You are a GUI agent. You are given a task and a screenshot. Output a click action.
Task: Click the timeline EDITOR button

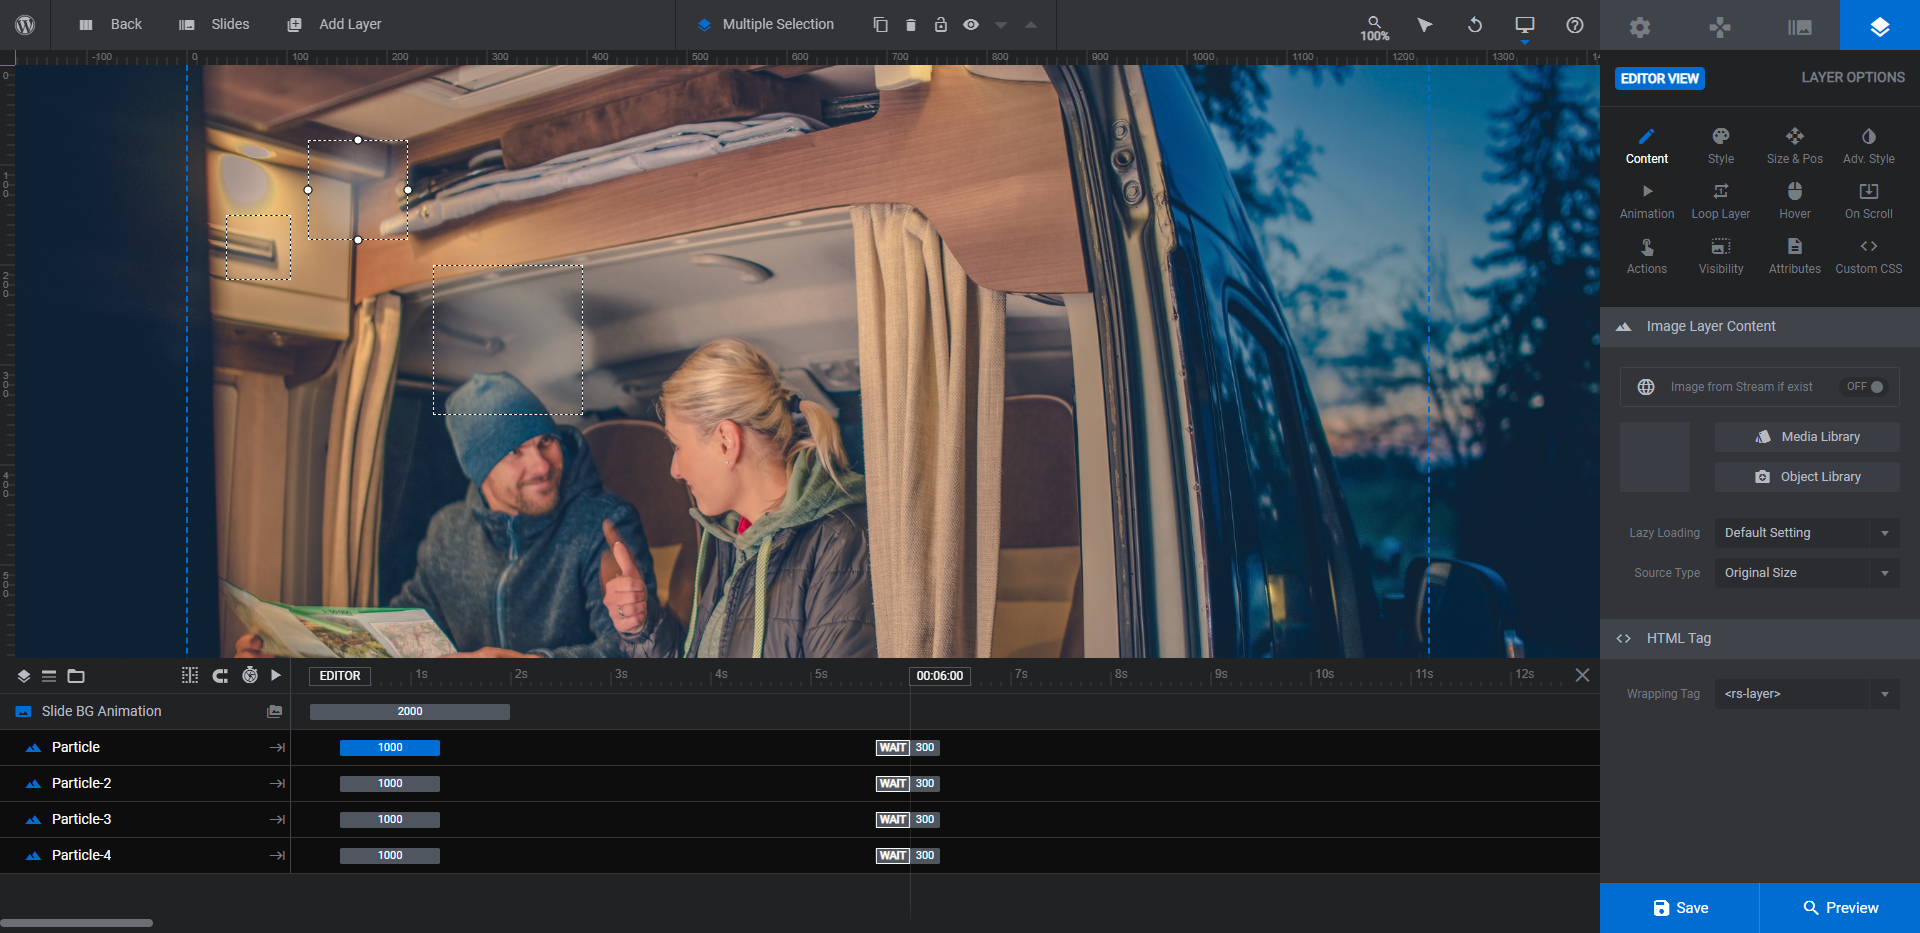point(340,676)
